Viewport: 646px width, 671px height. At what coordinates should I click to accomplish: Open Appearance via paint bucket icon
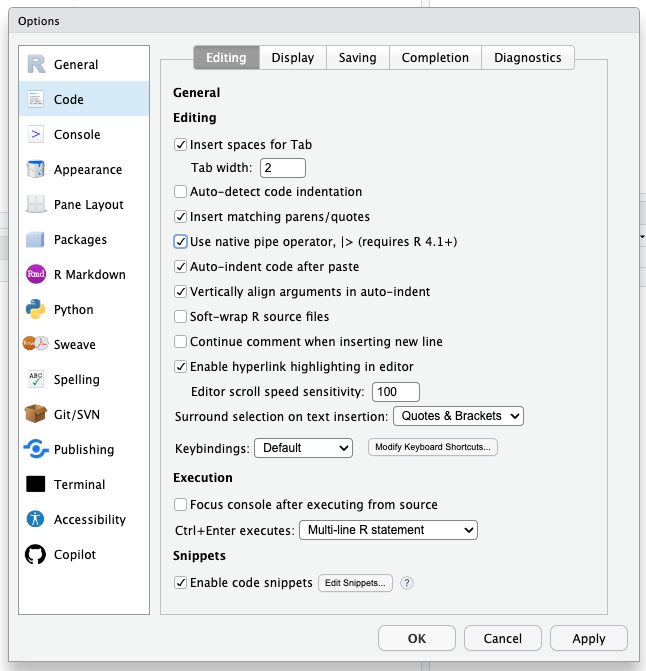(36, 169)
